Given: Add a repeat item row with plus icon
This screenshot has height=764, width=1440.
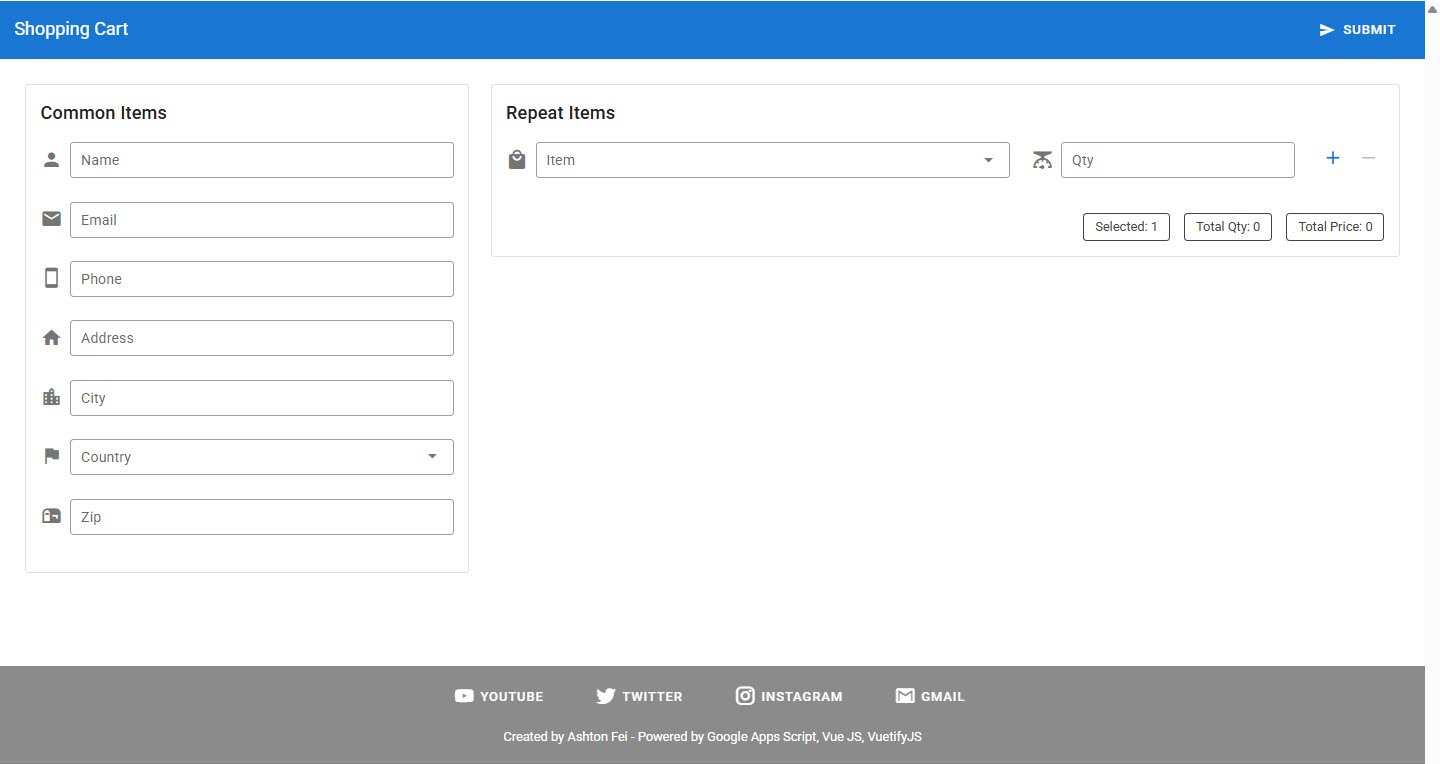Looking at the screenshot, I should pos(1332,158).
